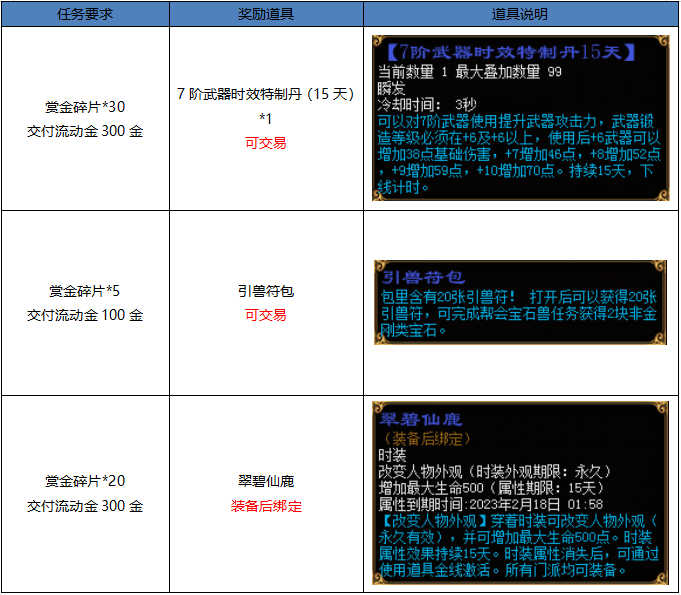681x595 pixels.
Task: Select the text 赏金碎片*5
Action: (x=85, y=291)
